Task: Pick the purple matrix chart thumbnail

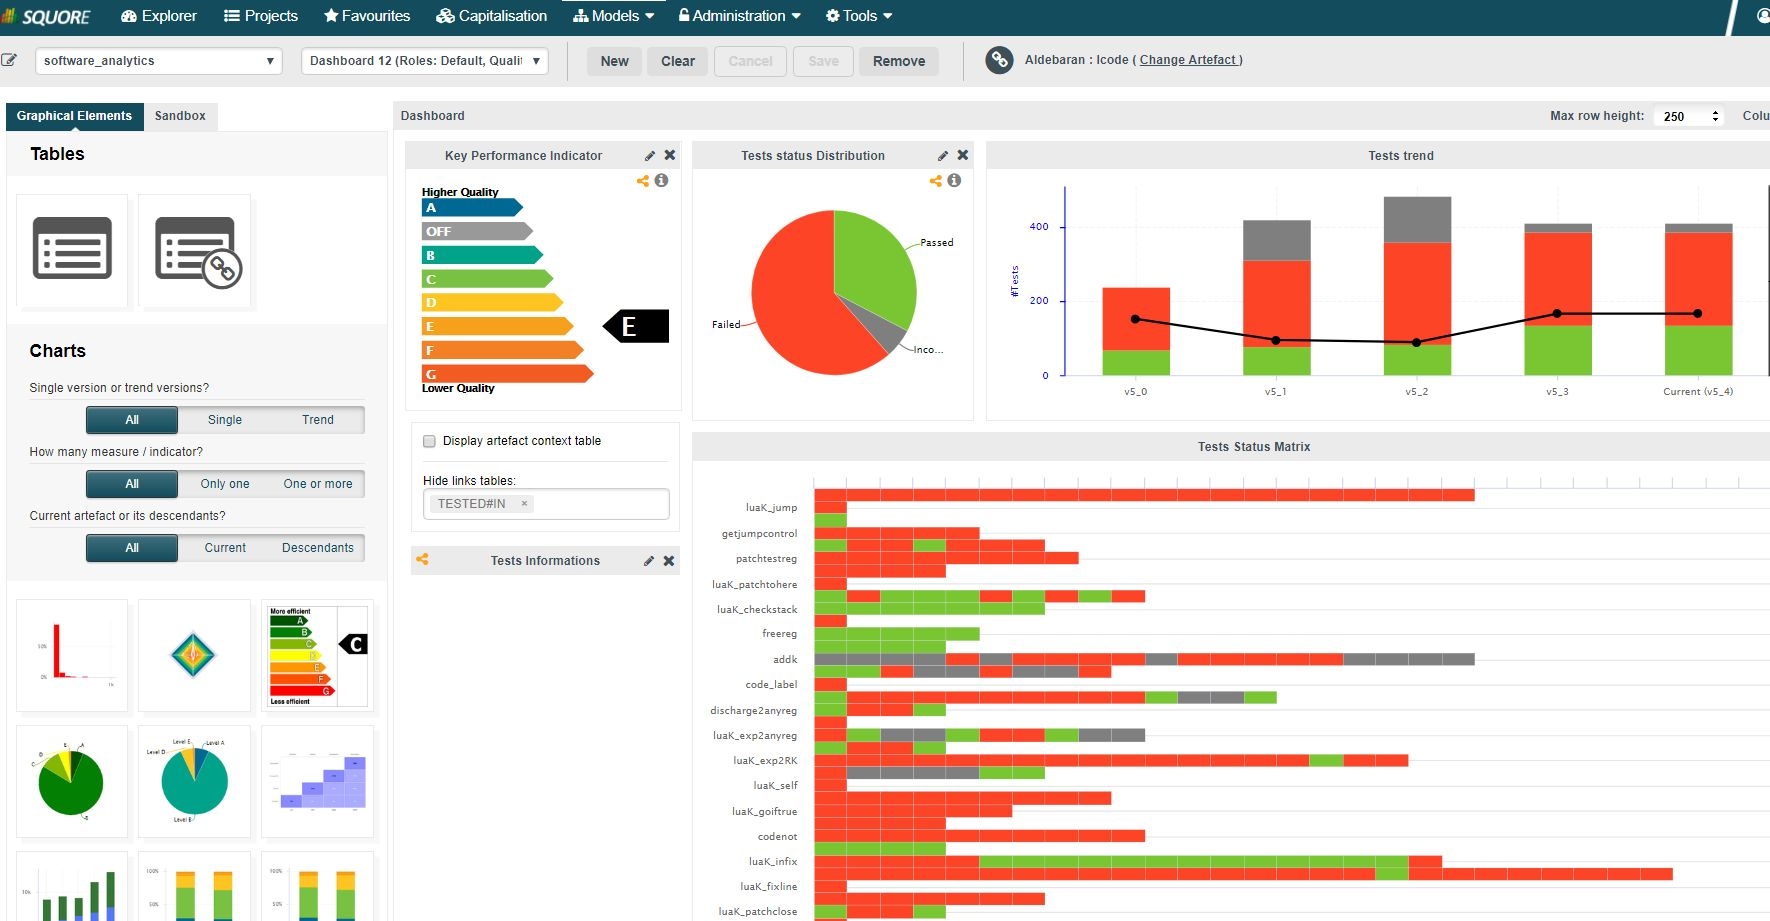Action: point(317,781)
